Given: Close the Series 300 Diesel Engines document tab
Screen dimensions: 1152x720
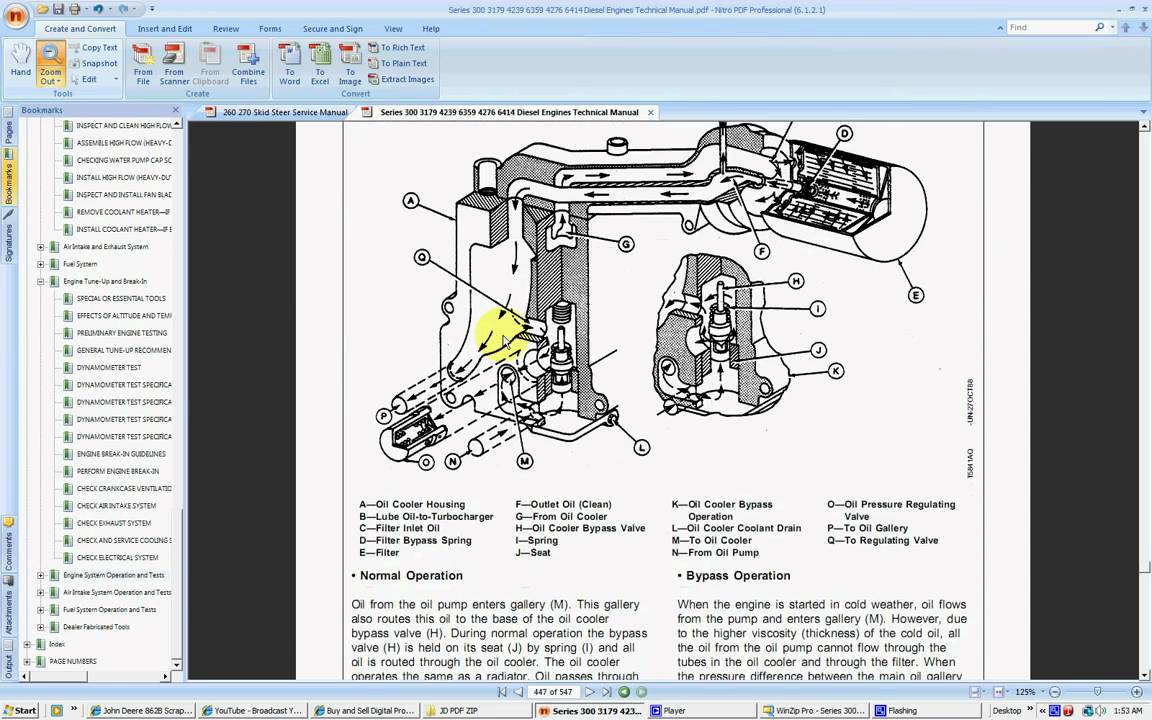Looking at the screenshot, I should (x=650, y=112).
